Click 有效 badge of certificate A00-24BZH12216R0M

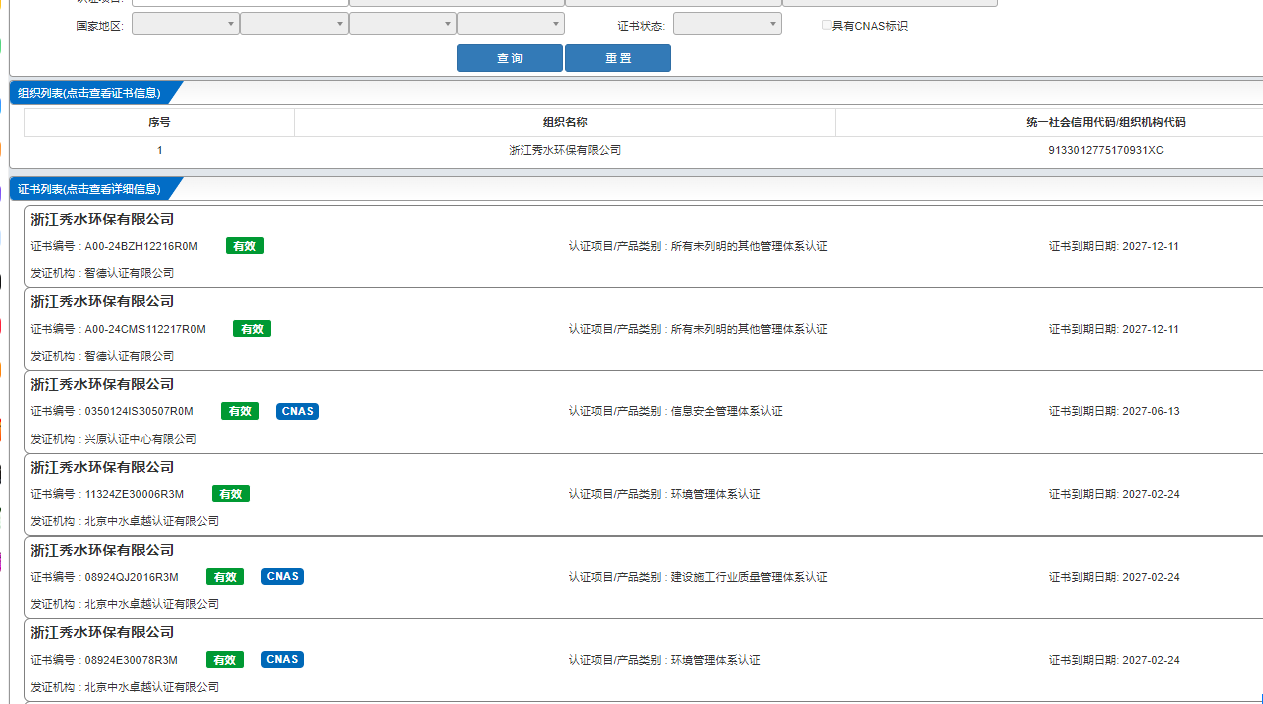[245, 246]
